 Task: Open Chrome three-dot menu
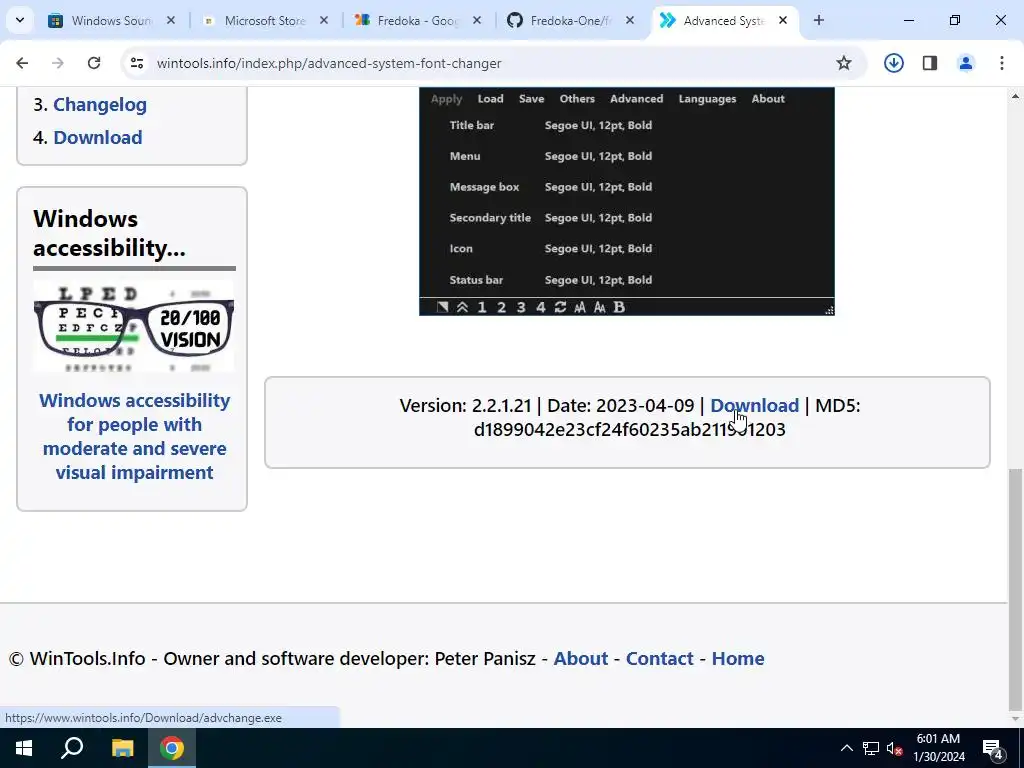point(1002,63)
